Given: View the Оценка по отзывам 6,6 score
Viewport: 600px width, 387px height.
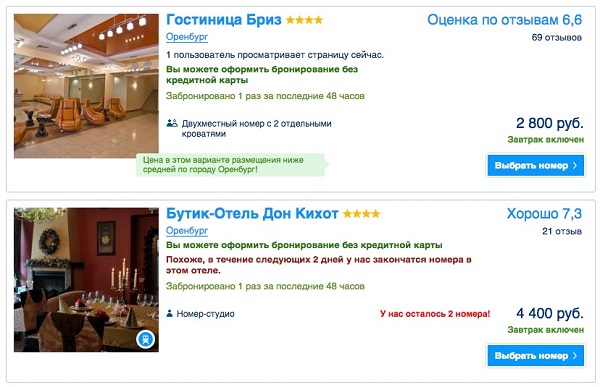Looking at the screenshot, I should (504, 20).
